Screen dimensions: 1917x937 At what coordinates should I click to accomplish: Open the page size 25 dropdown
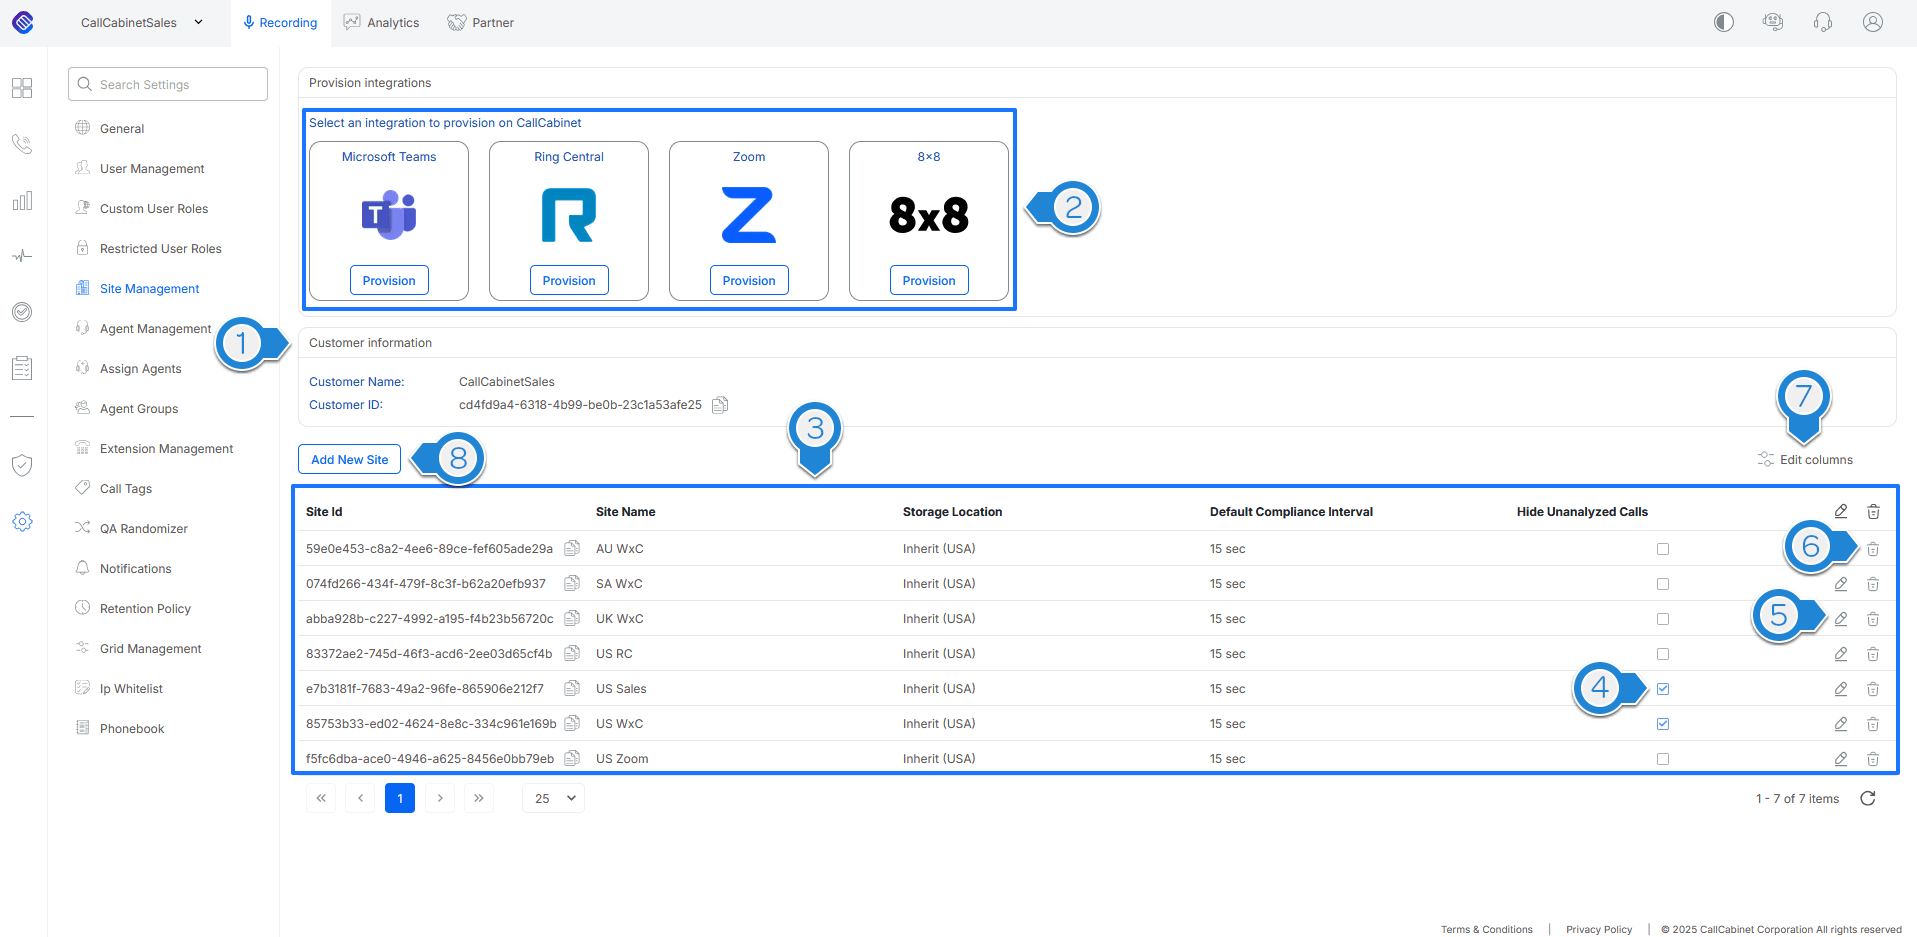click(x=554, y=798)
